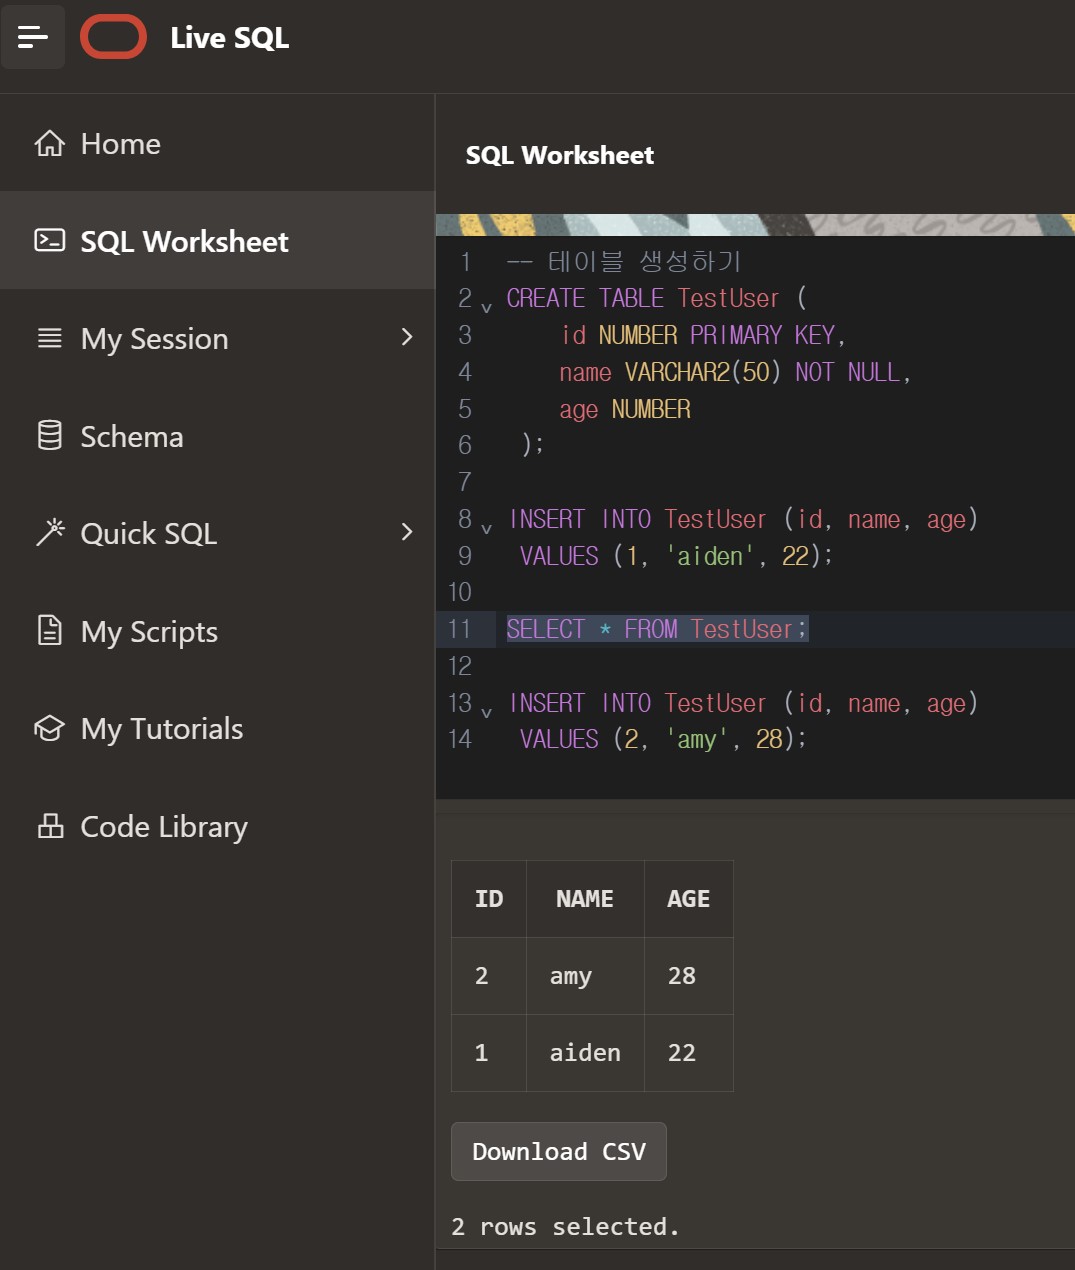Click the My Session list icon
The height and width of the screenshot is (1270, 1075).
click(50, 338)
